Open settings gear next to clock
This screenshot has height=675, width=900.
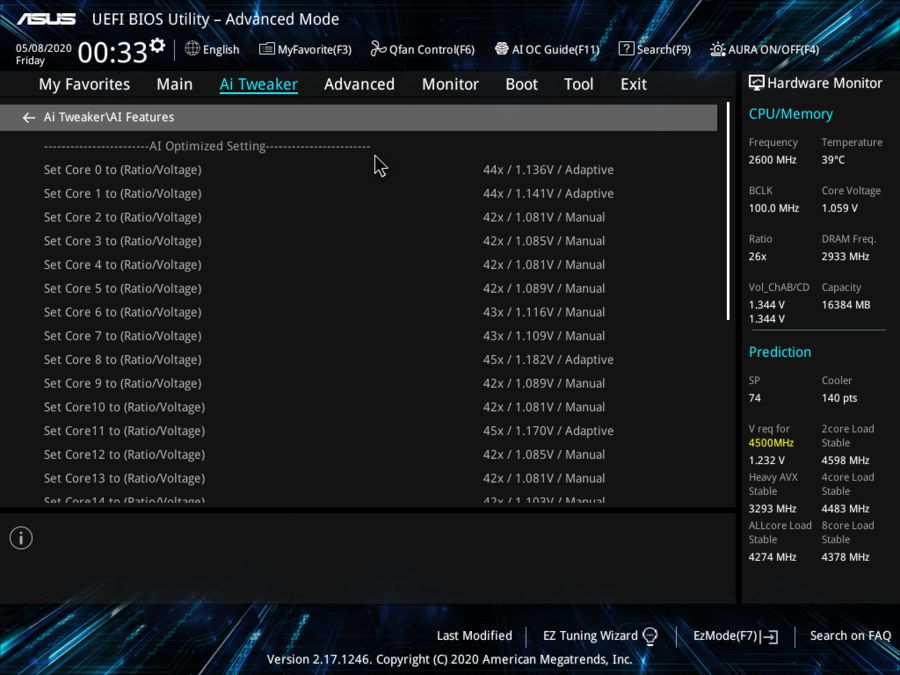(x=157, y=45)
